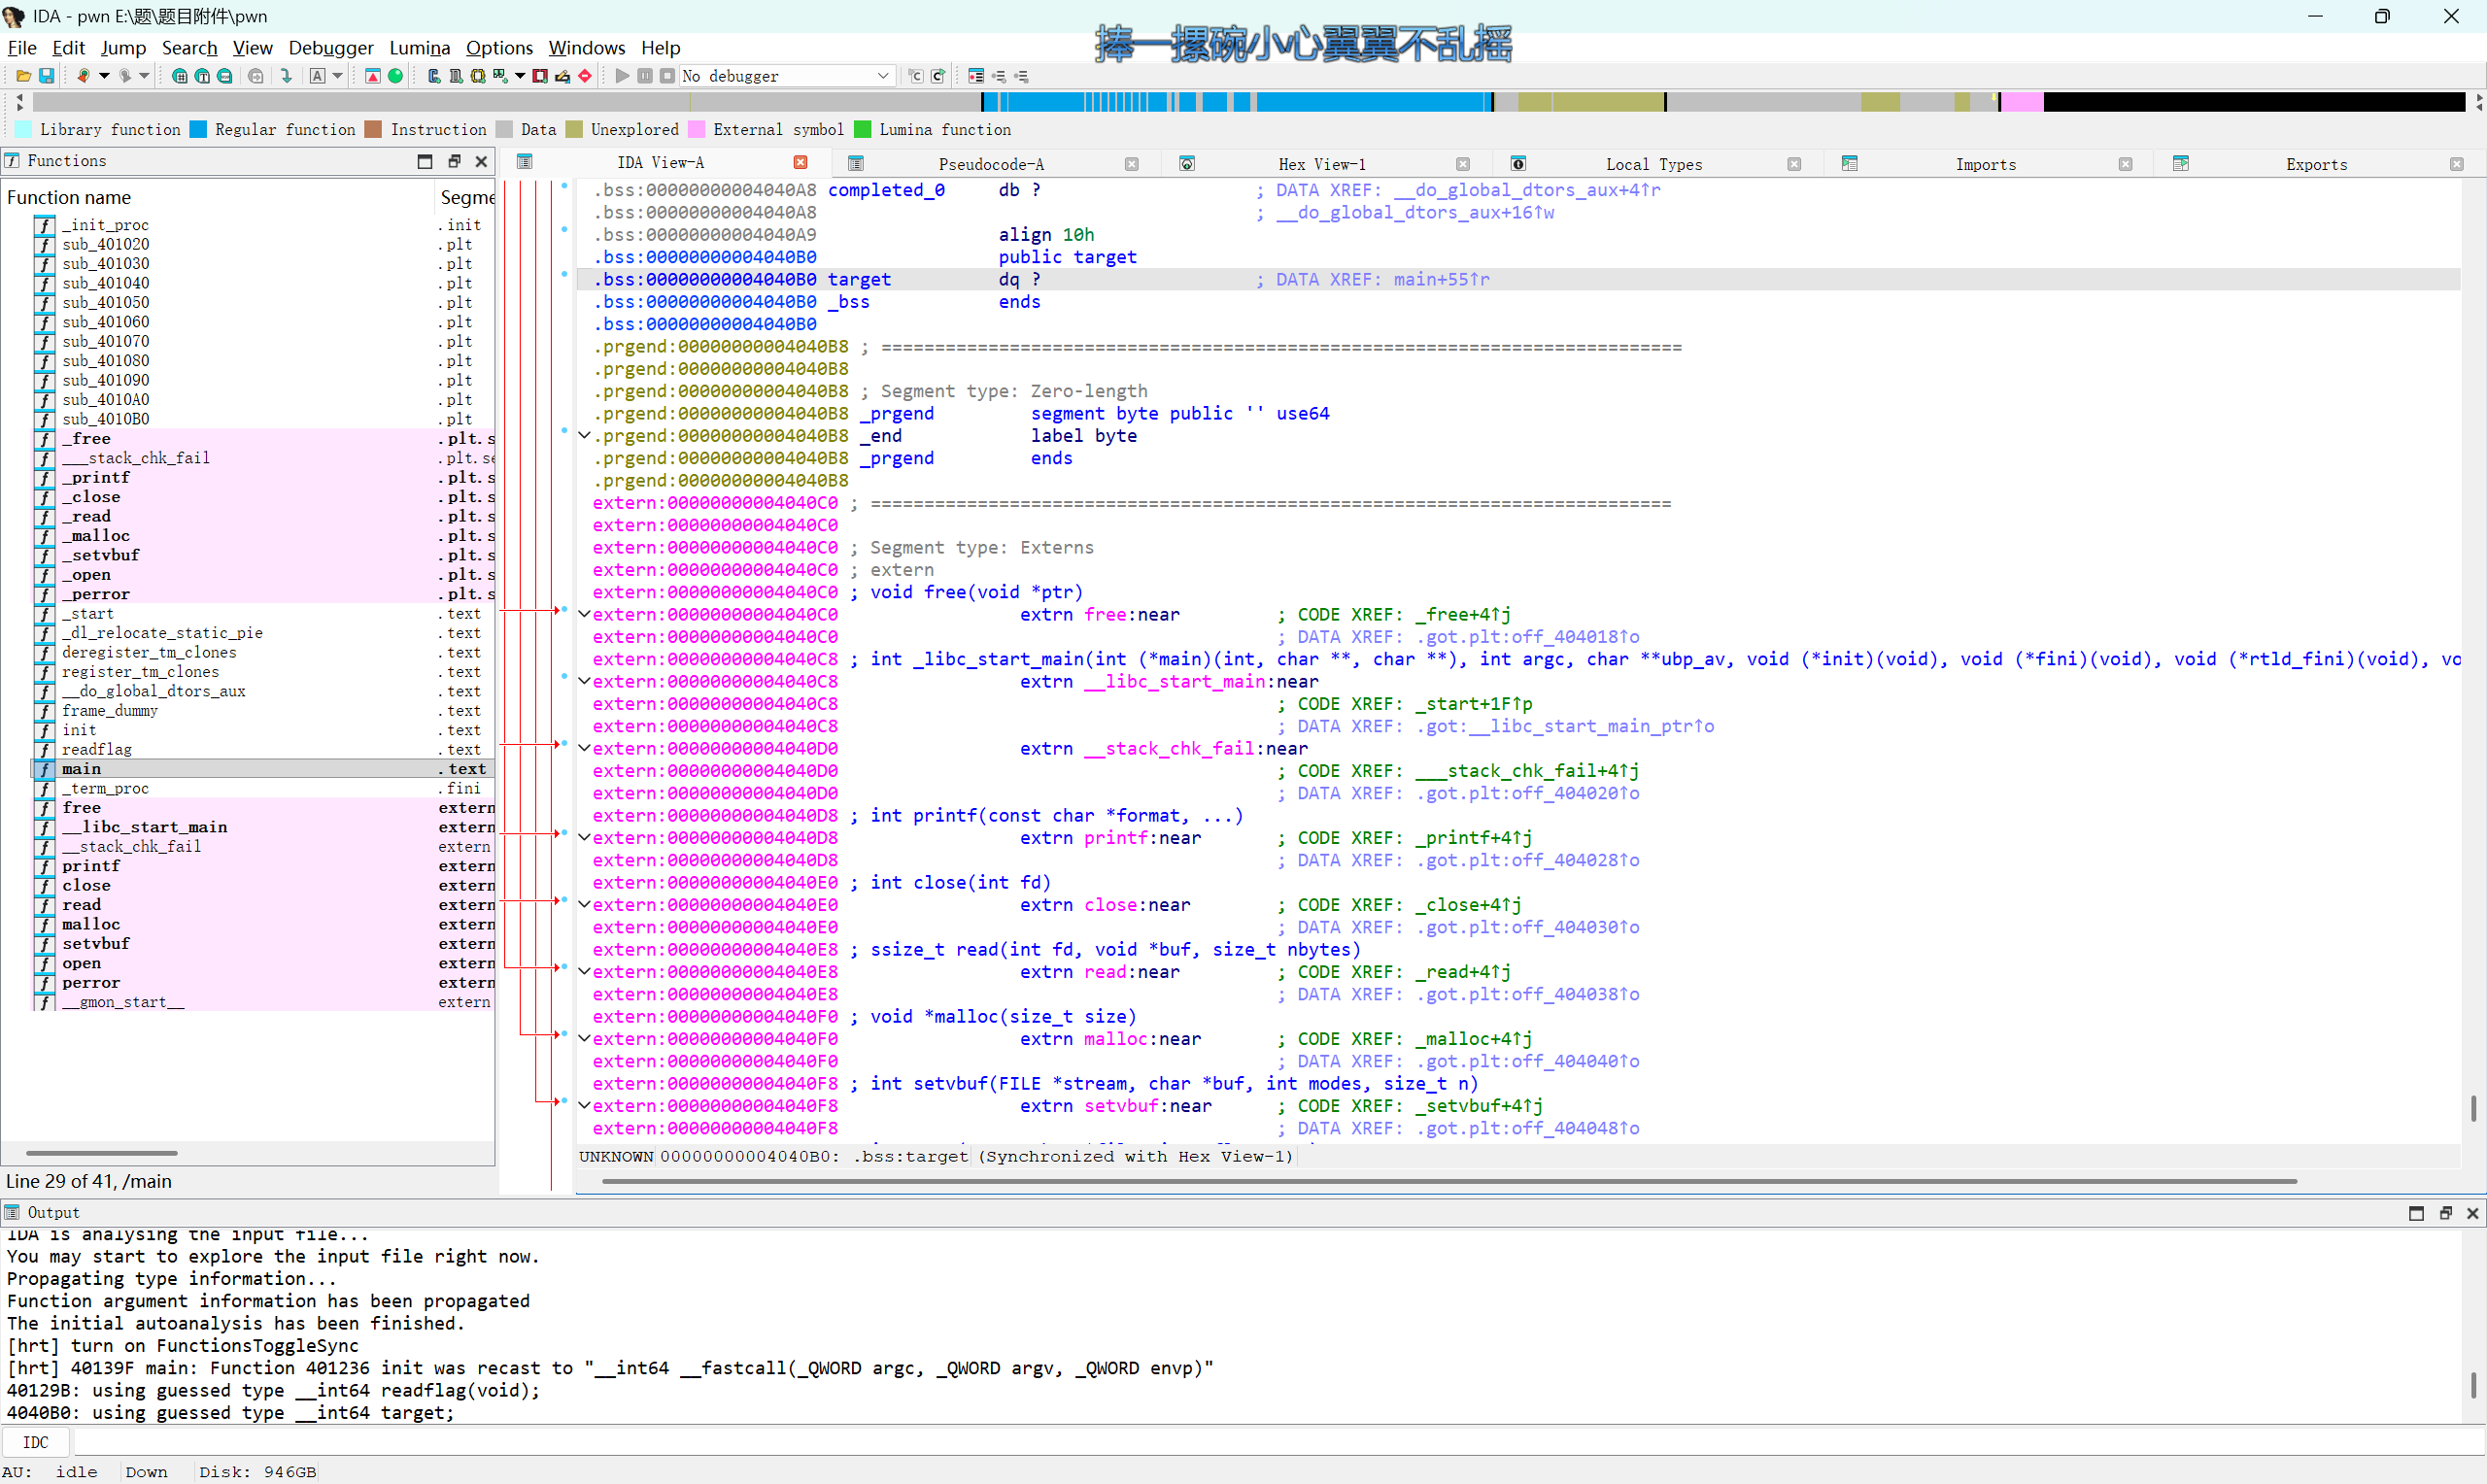Click the IDC console language button
Screen dimensions: 2487x1484
pos(36,1442)
